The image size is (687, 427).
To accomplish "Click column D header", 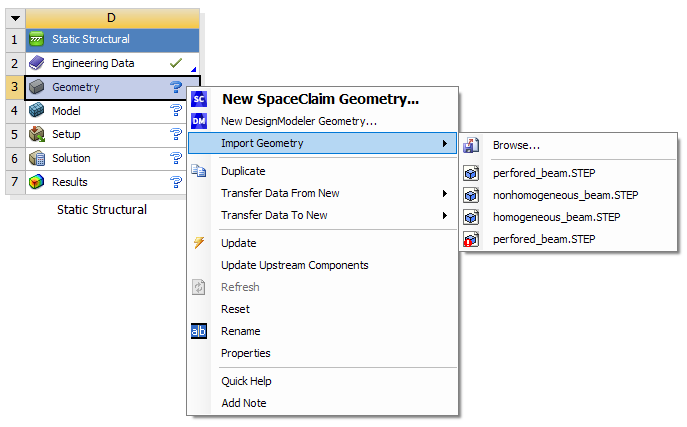I will pyautogui.click(x=112, y=18).
